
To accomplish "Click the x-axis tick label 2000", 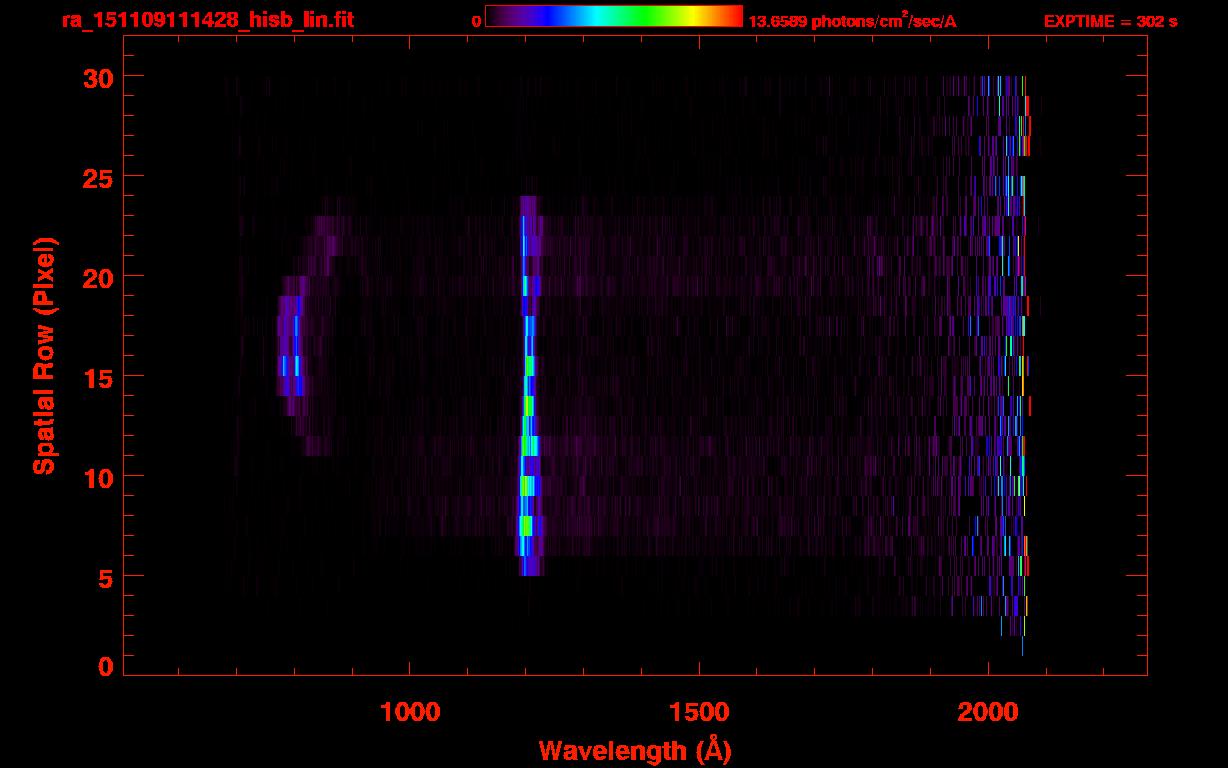I will [988, 712].
